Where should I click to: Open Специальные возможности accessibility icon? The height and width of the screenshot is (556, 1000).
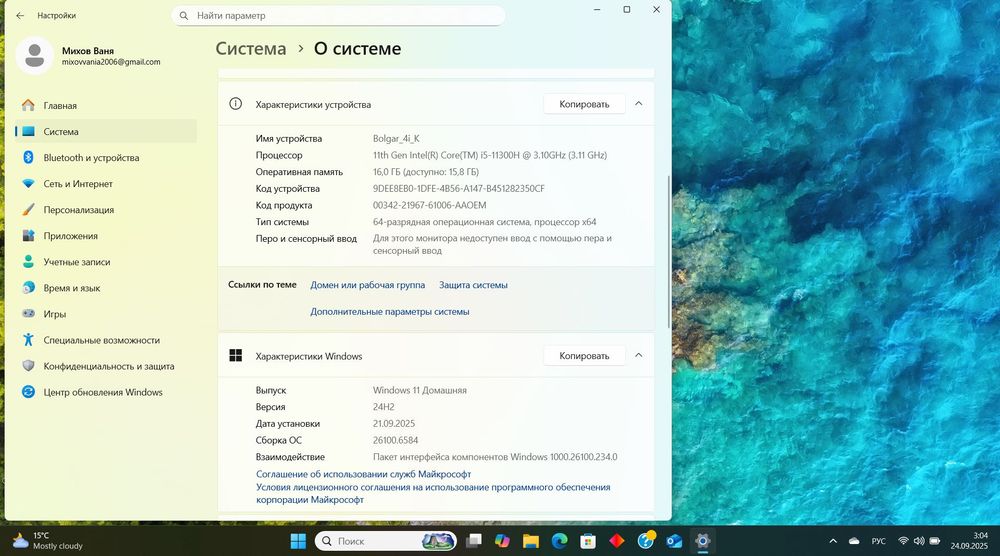point(28,340)
